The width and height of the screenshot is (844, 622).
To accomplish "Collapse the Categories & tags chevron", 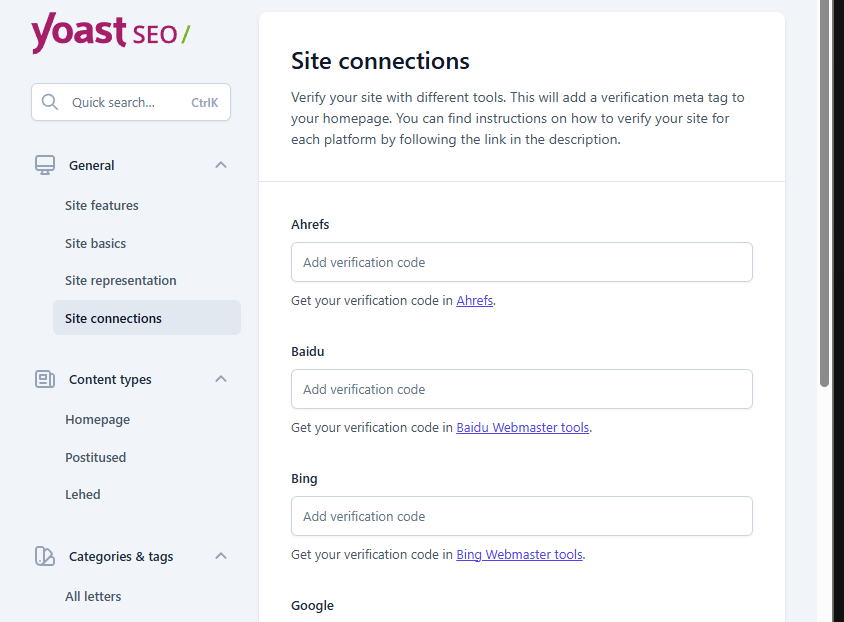I will pyautogui.click(x=221, y=556).
